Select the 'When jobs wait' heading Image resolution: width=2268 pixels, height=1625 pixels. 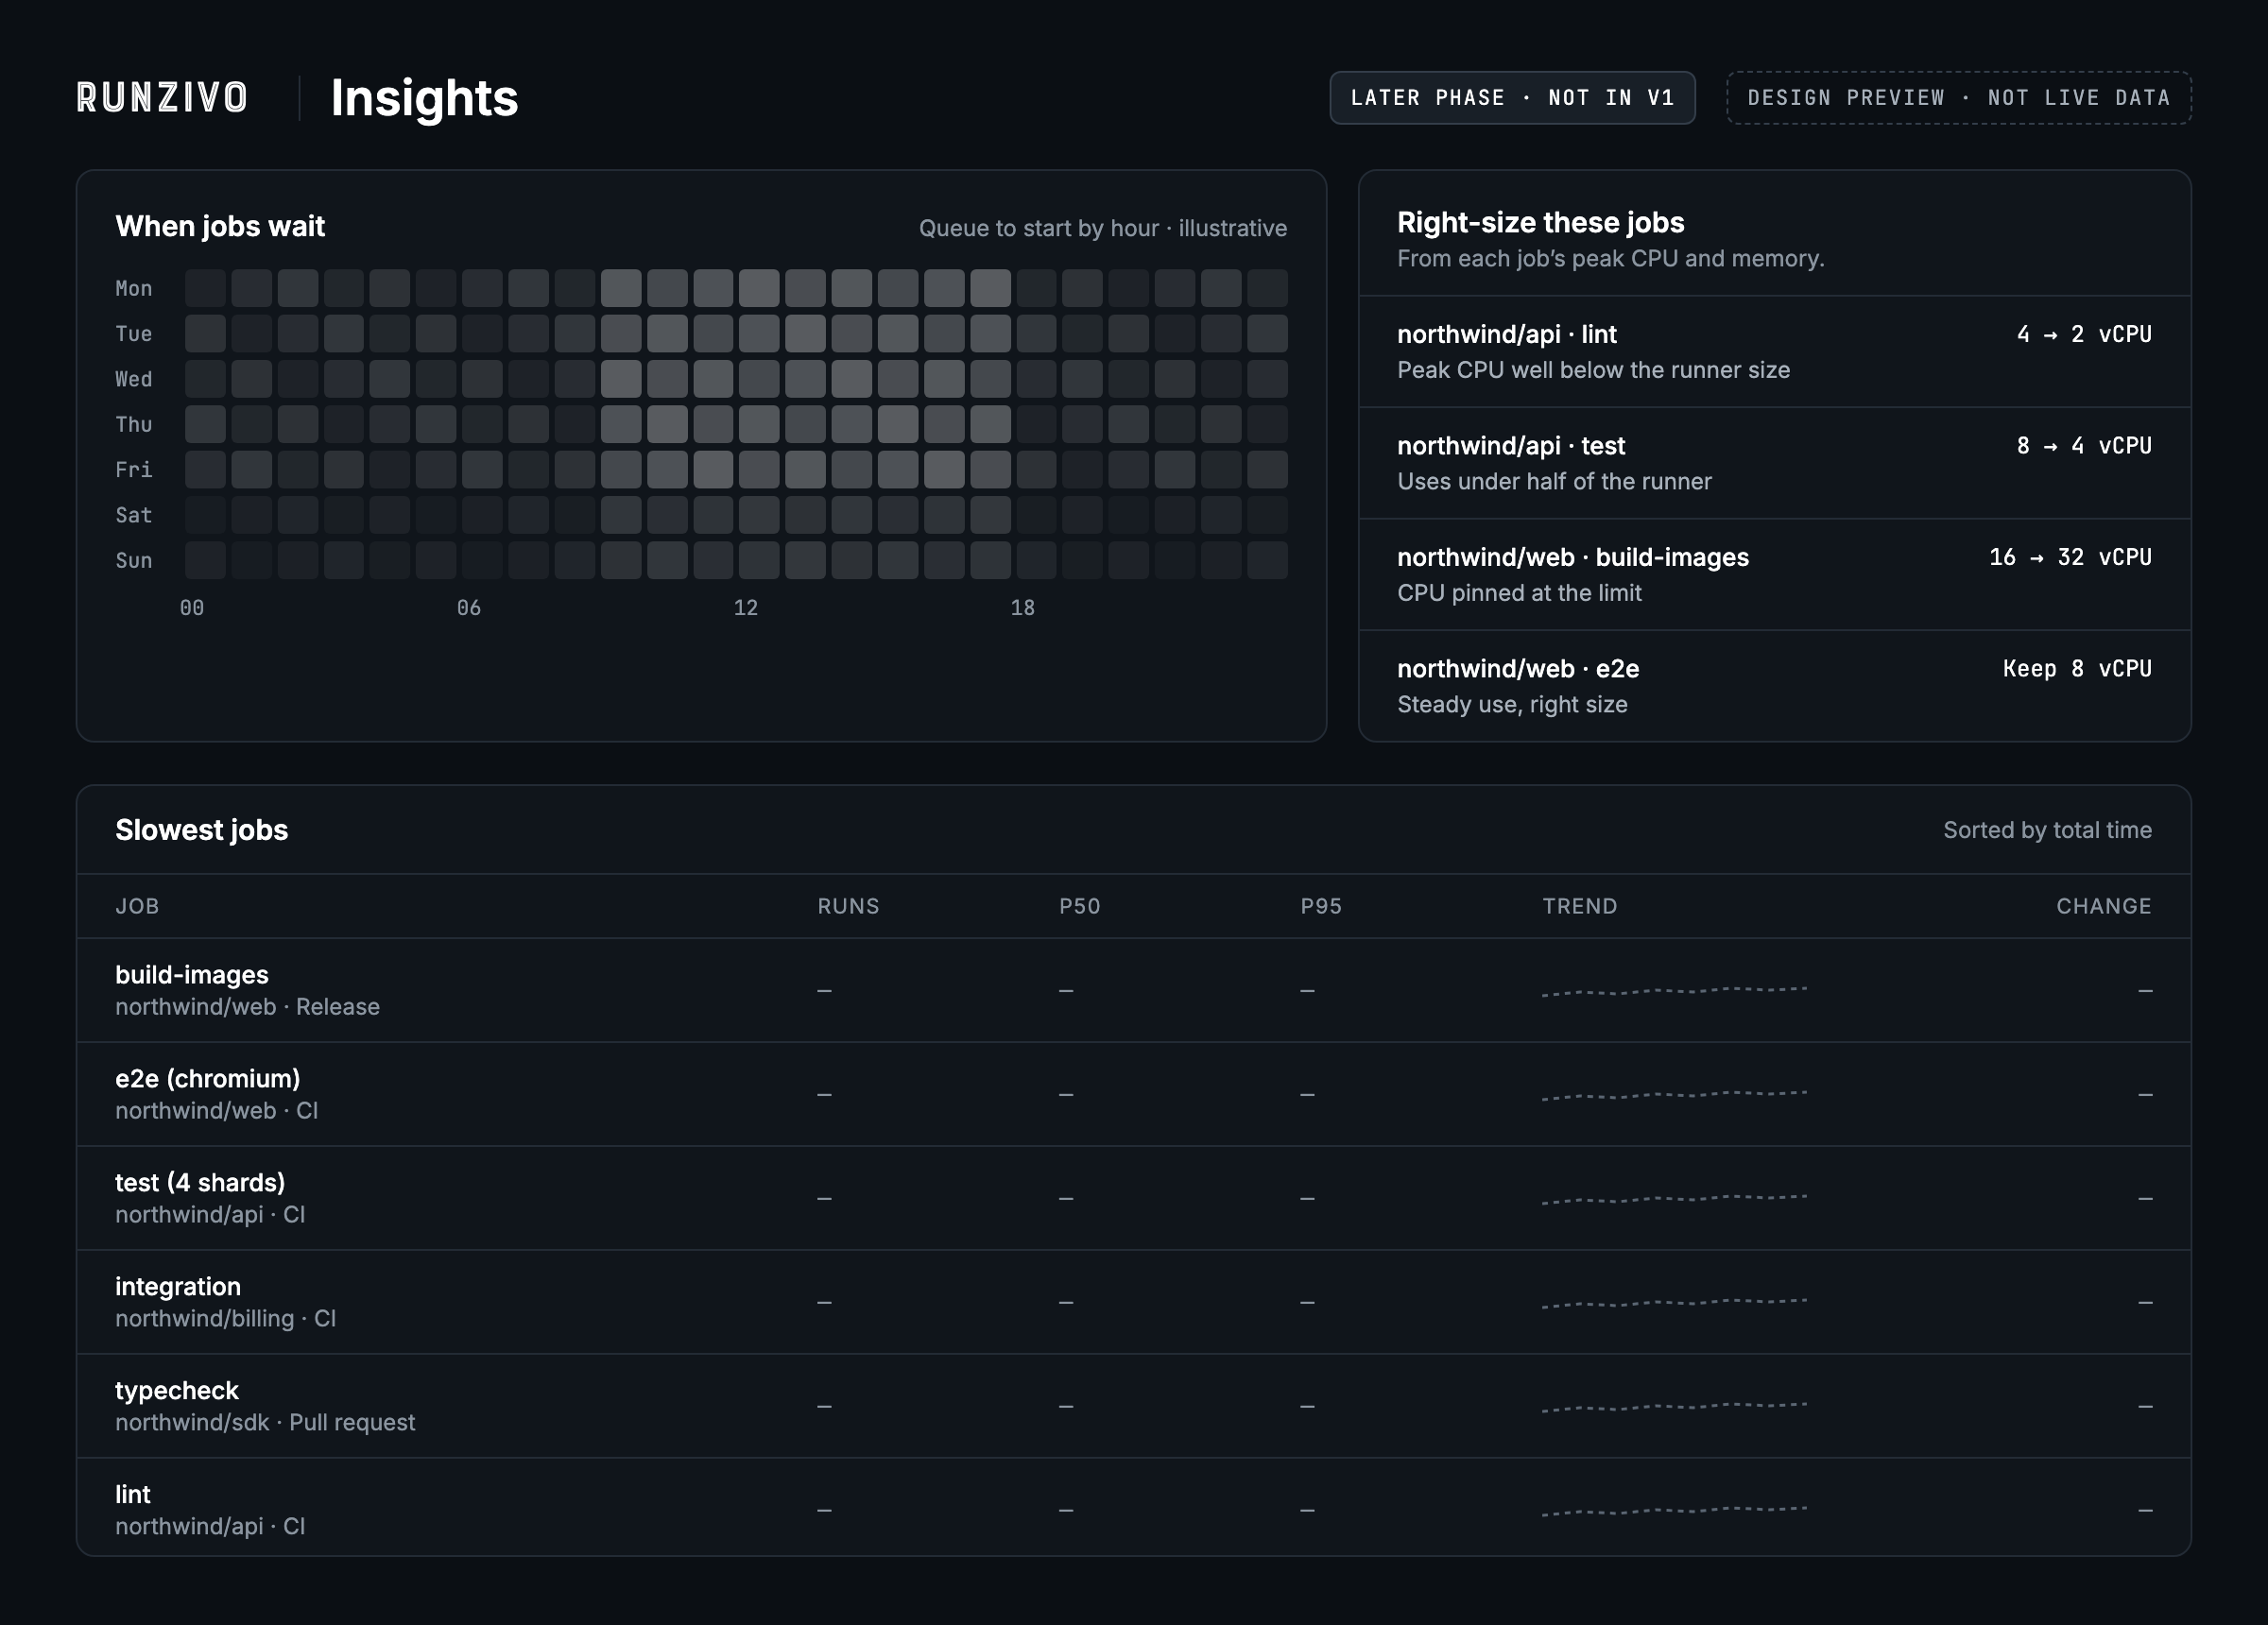click(x=220, y=227)
